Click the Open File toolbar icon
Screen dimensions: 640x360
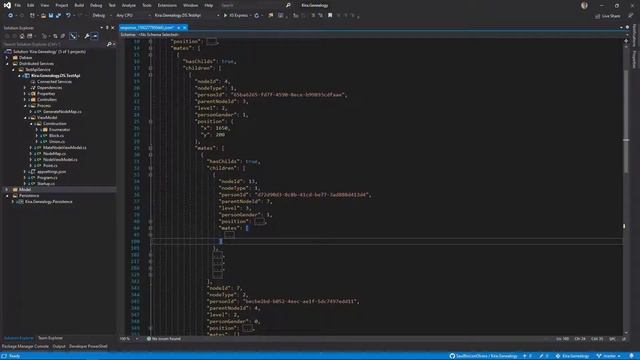43,16
